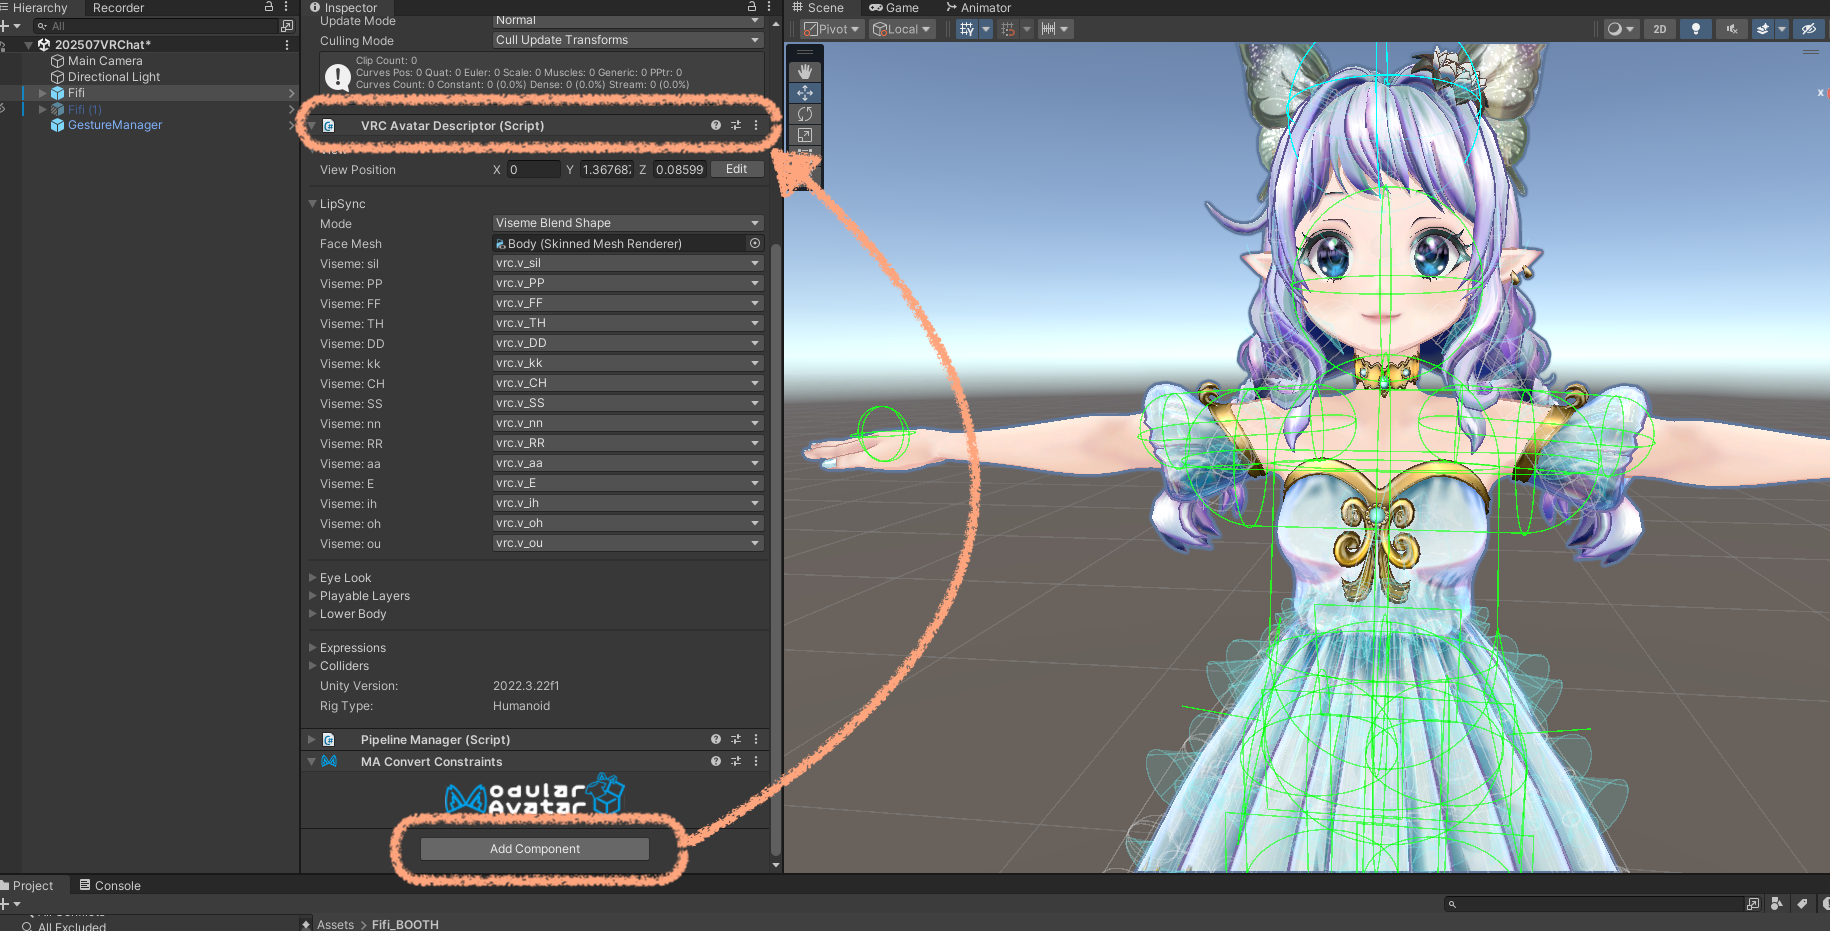The height and width of the screenshot is (931, 1830).
Task: Open Viseme: ou blend shape dropdown
Action: [628, 543]
